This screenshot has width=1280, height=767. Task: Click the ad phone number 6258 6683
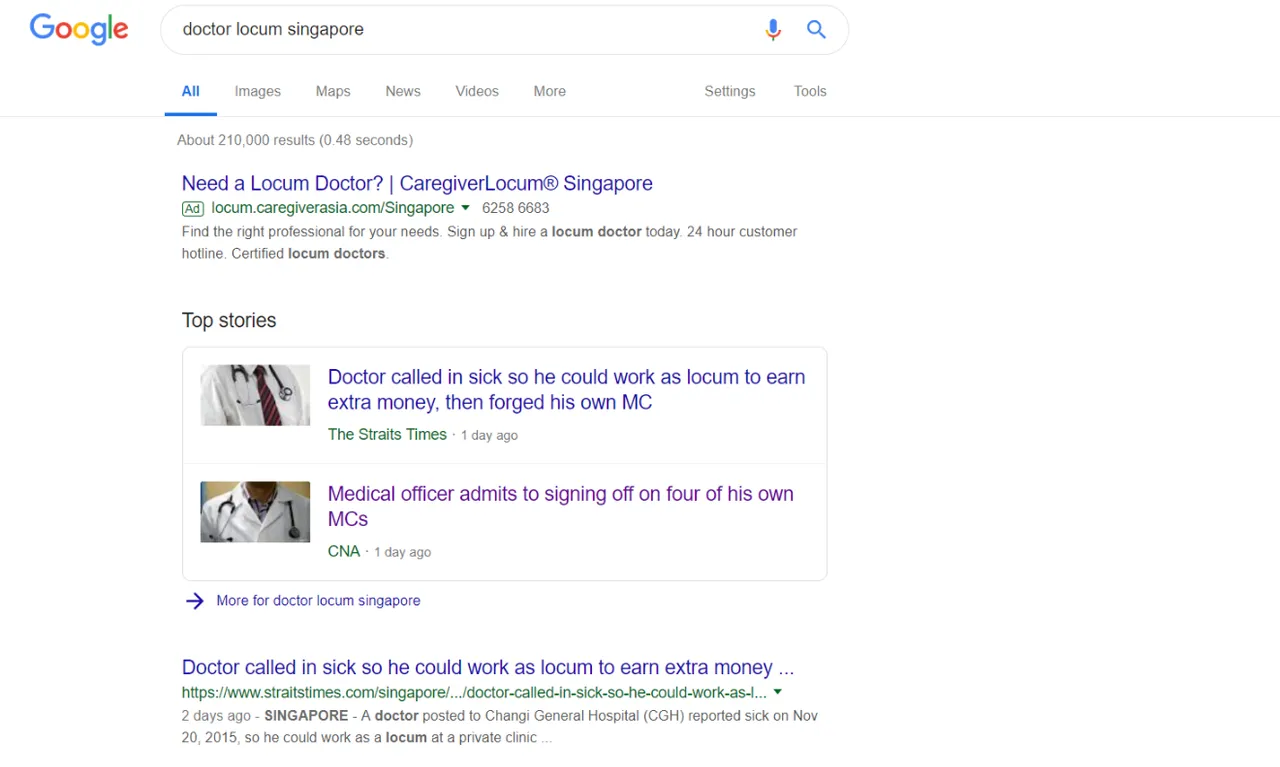point(515,208)
